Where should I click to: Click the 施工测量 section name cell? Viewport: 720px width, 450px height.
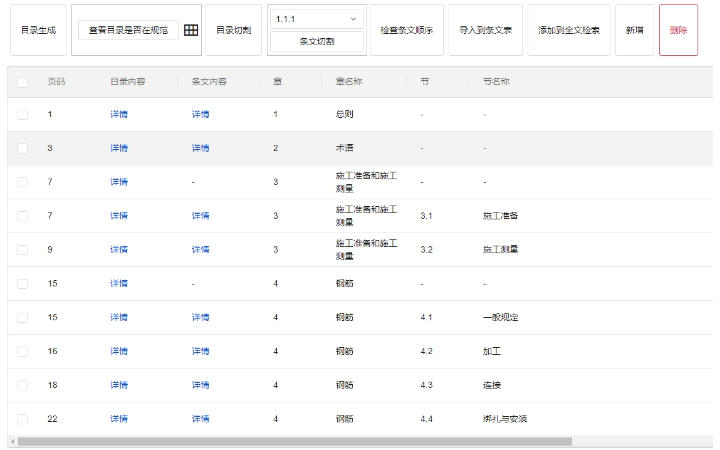click(500, 250)
